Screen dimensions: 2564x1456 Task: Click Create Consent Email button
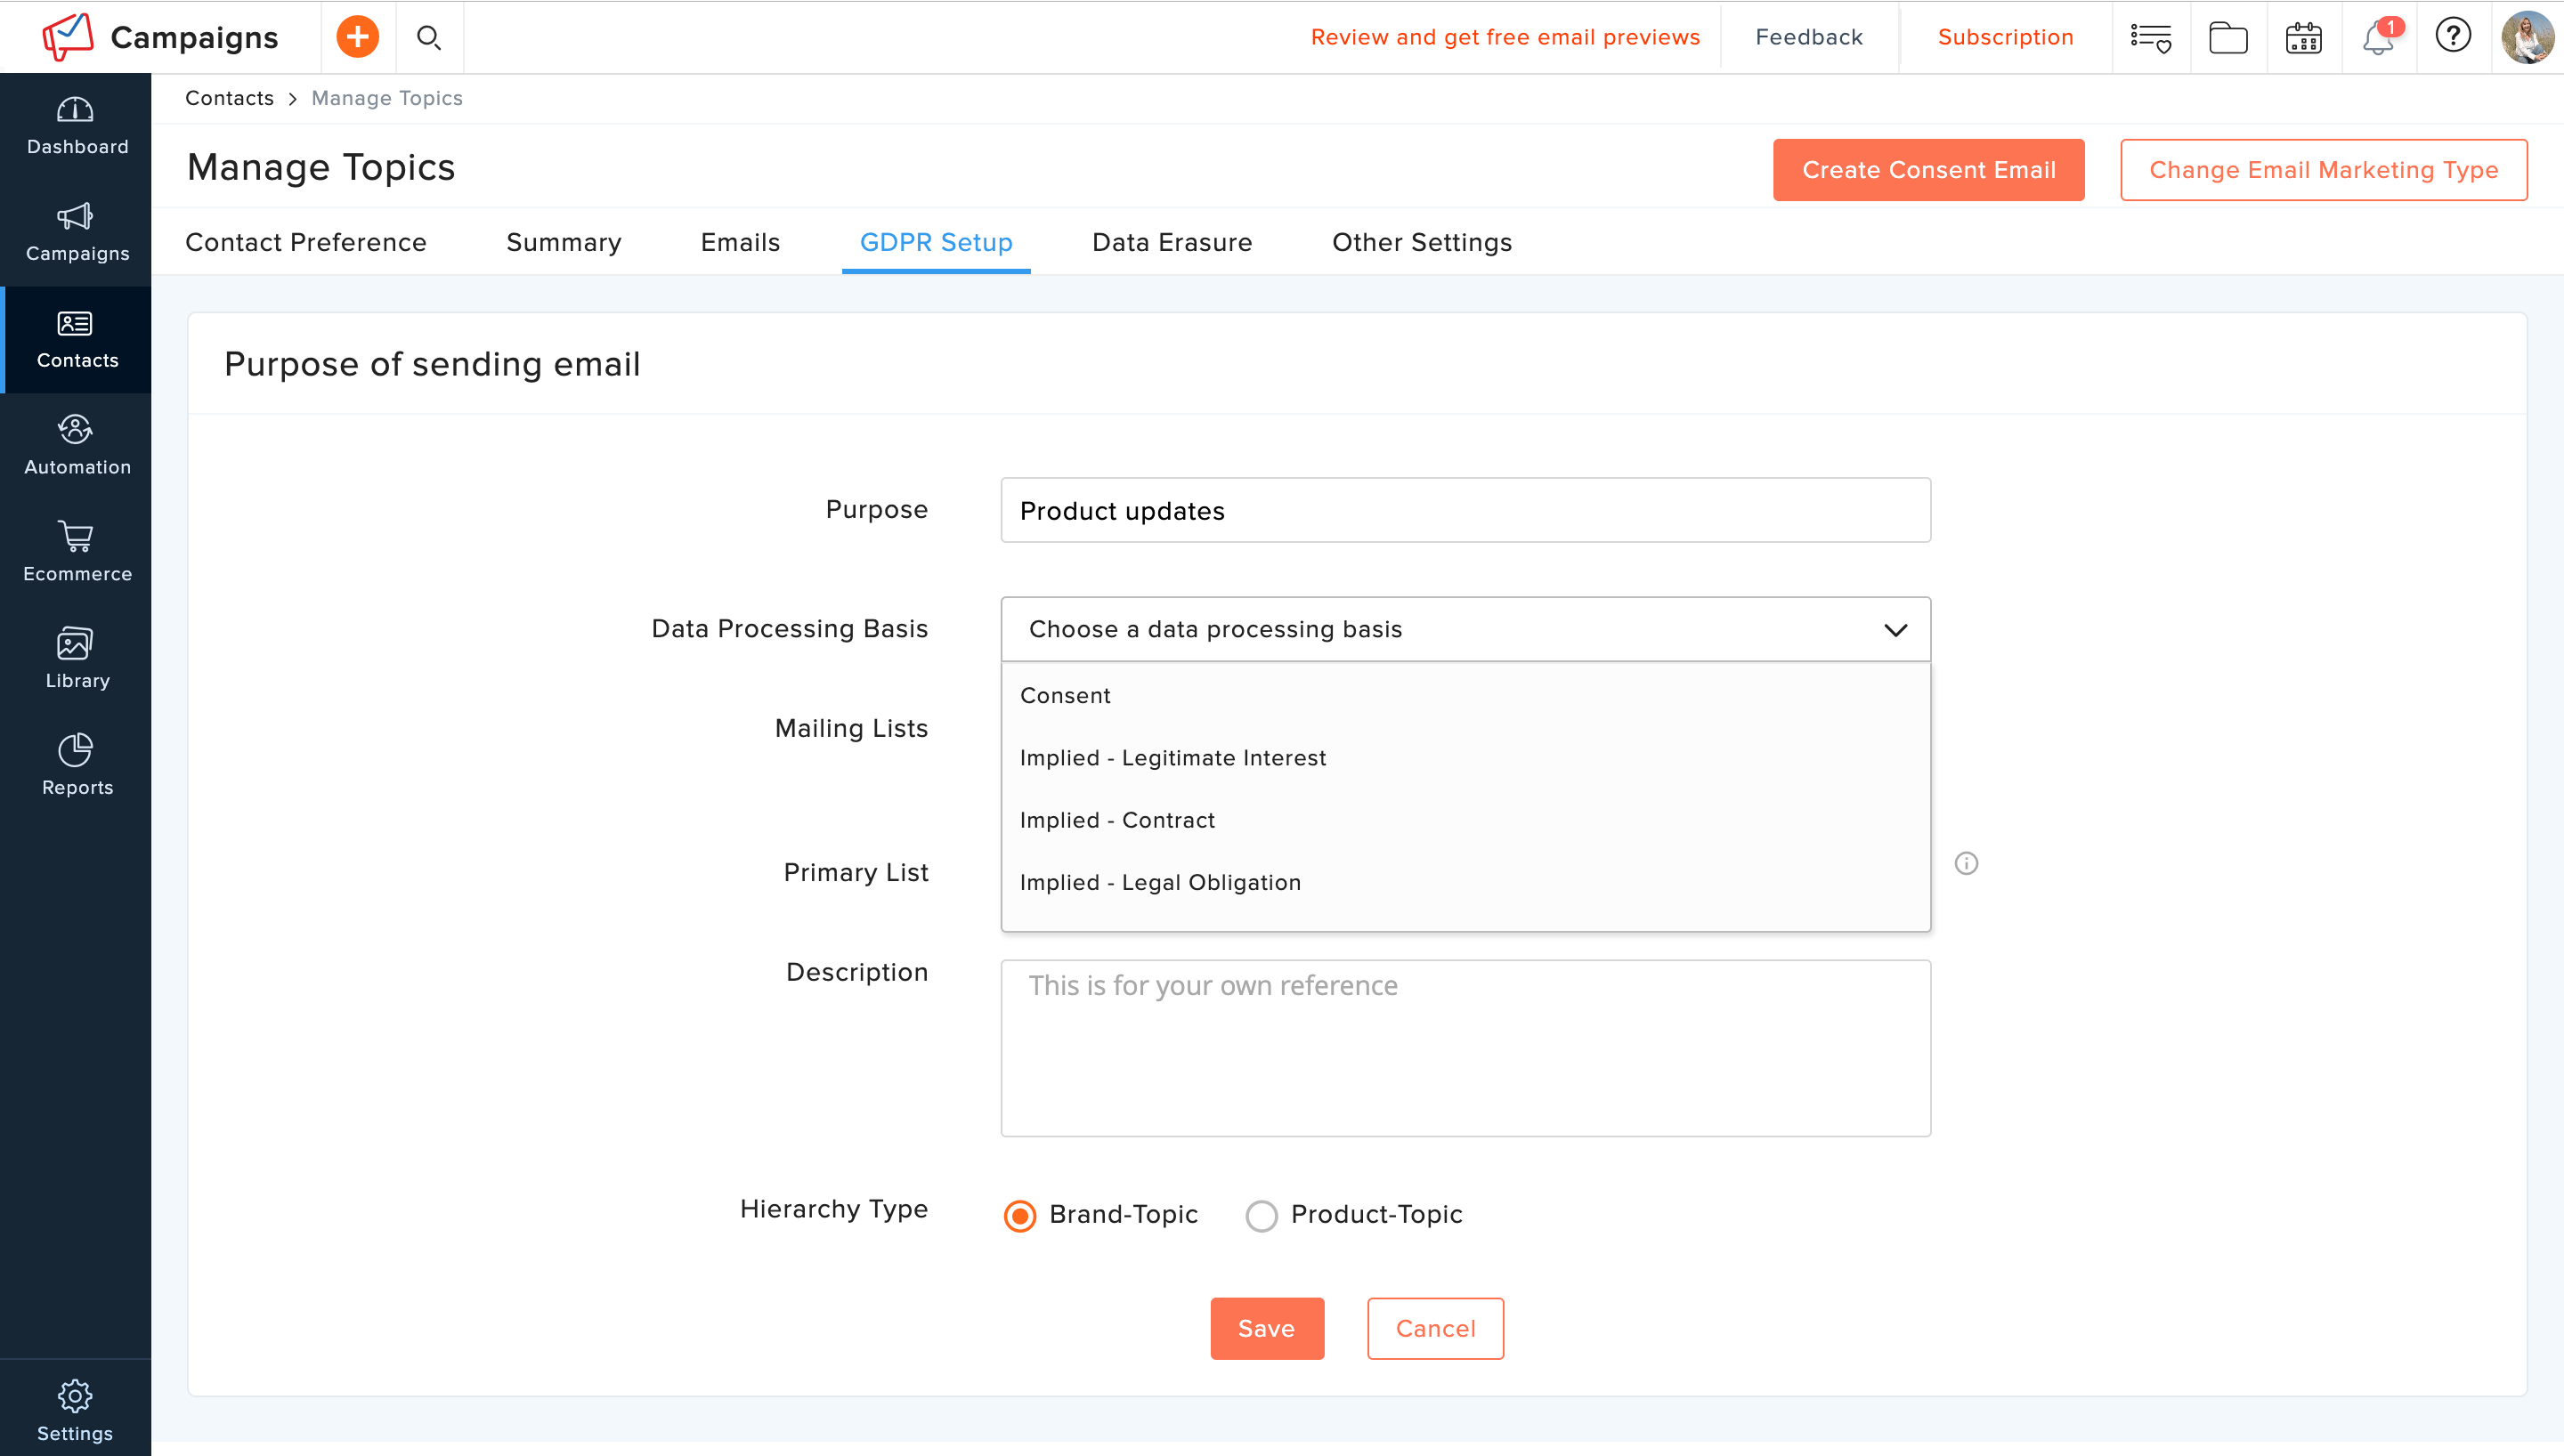click(x=1929, y=170)
